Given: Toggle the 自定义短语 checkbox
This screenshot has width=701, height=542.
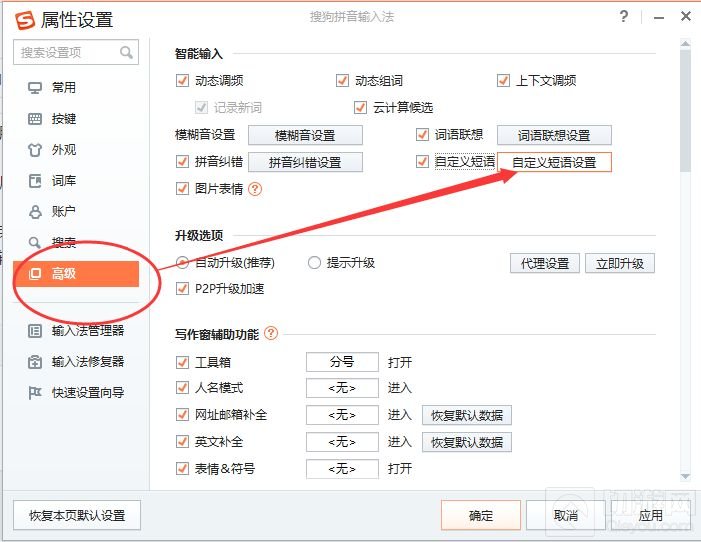Looking at the screenshot, I should point(422,161).
